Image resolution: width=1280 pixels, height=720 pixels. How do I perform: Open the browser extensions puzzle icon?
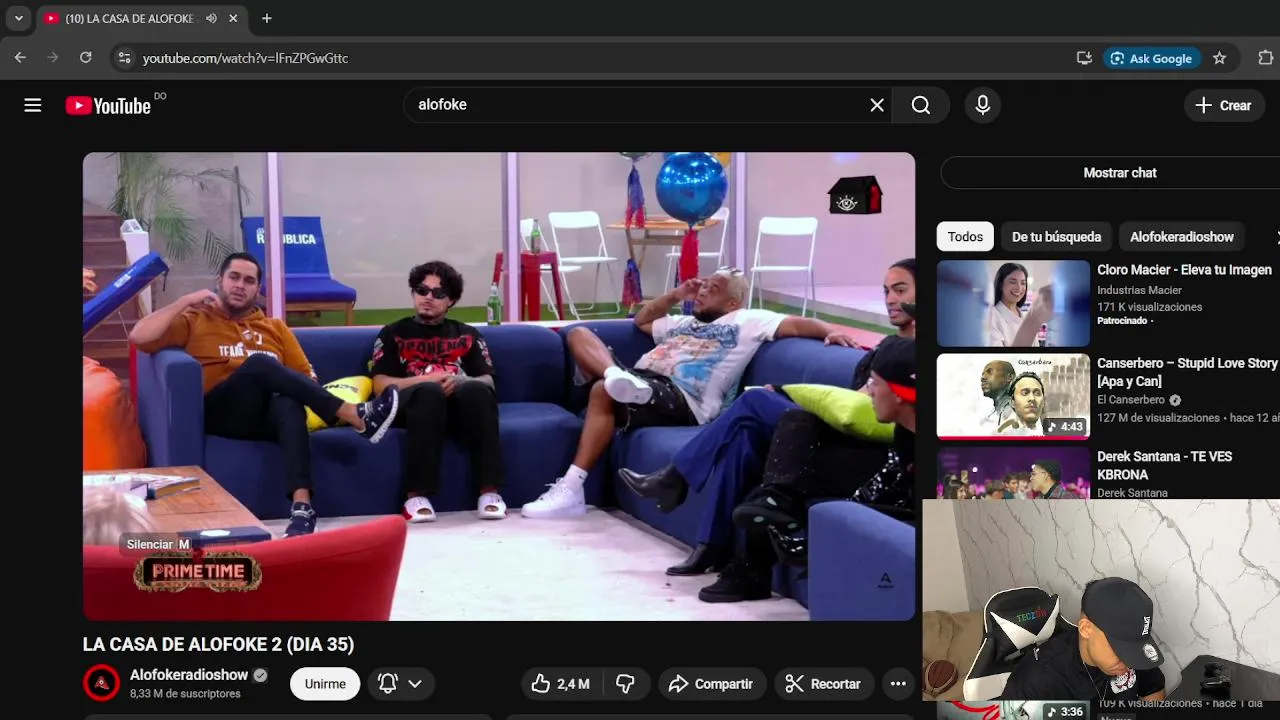[1265, 58]
